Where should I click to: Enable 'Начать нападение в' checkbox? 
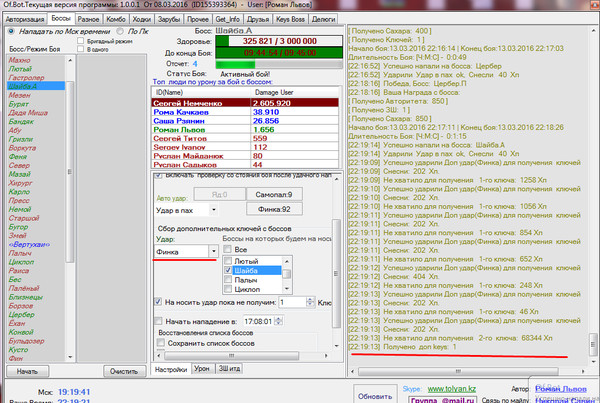point(158,321)
